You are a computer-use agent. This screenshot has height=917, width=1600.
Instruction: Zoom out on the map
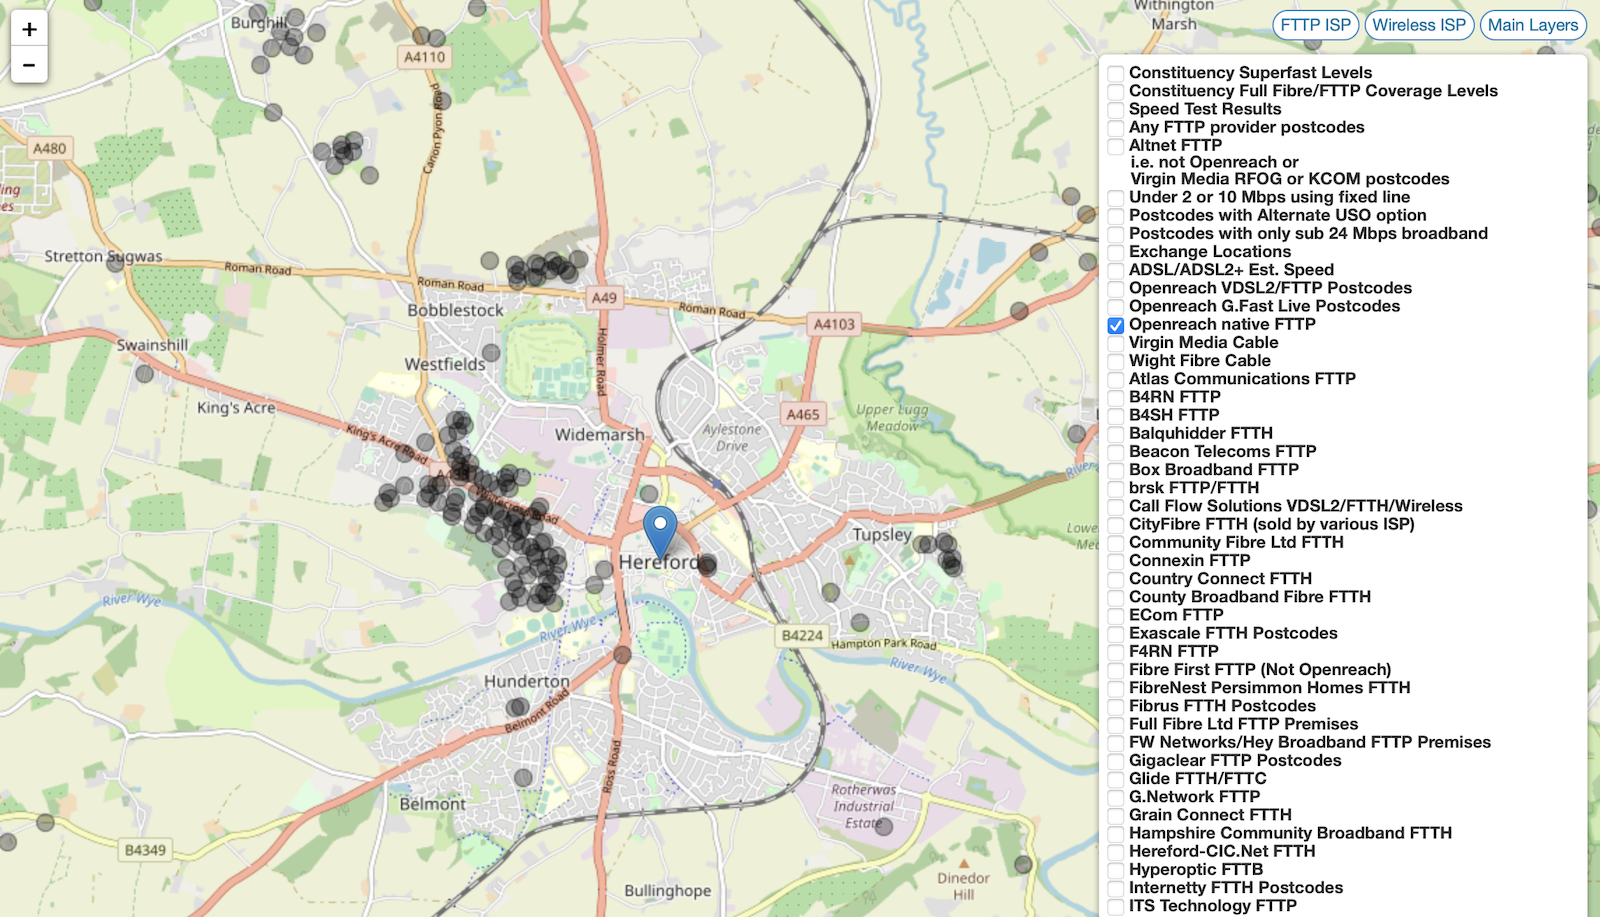28,65
